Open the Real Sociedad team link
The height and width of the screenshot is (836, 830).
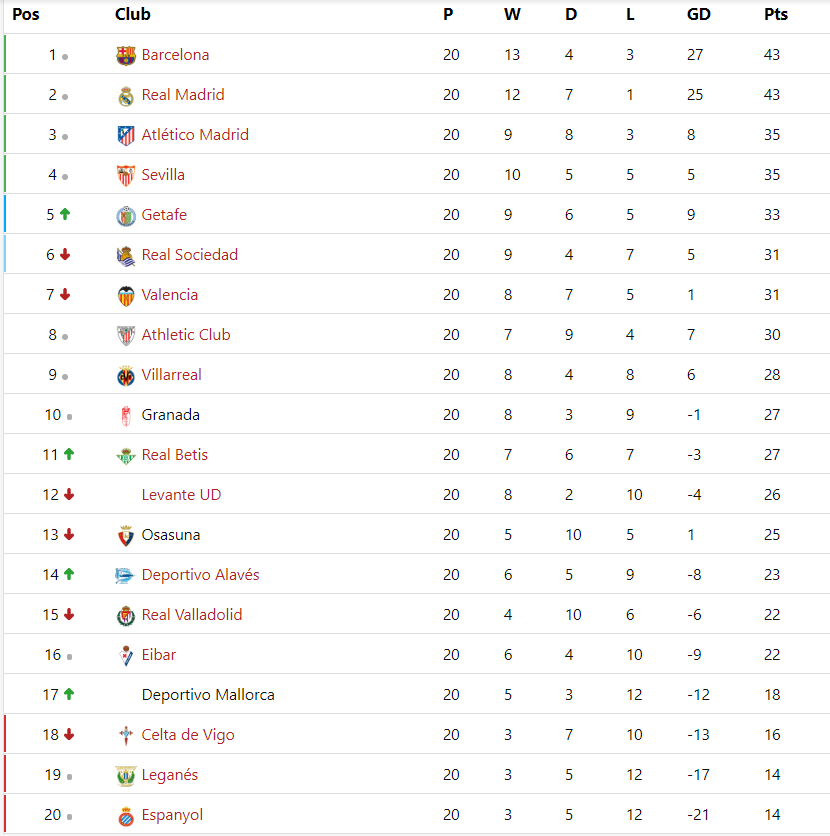pos(189,254)
